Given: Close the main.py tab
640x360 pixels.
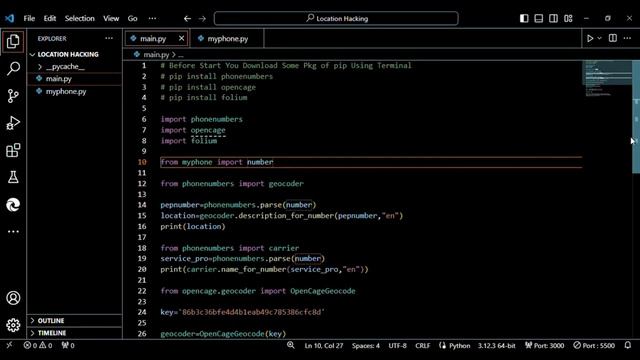Looking at the screenshot, I should 181,38.
